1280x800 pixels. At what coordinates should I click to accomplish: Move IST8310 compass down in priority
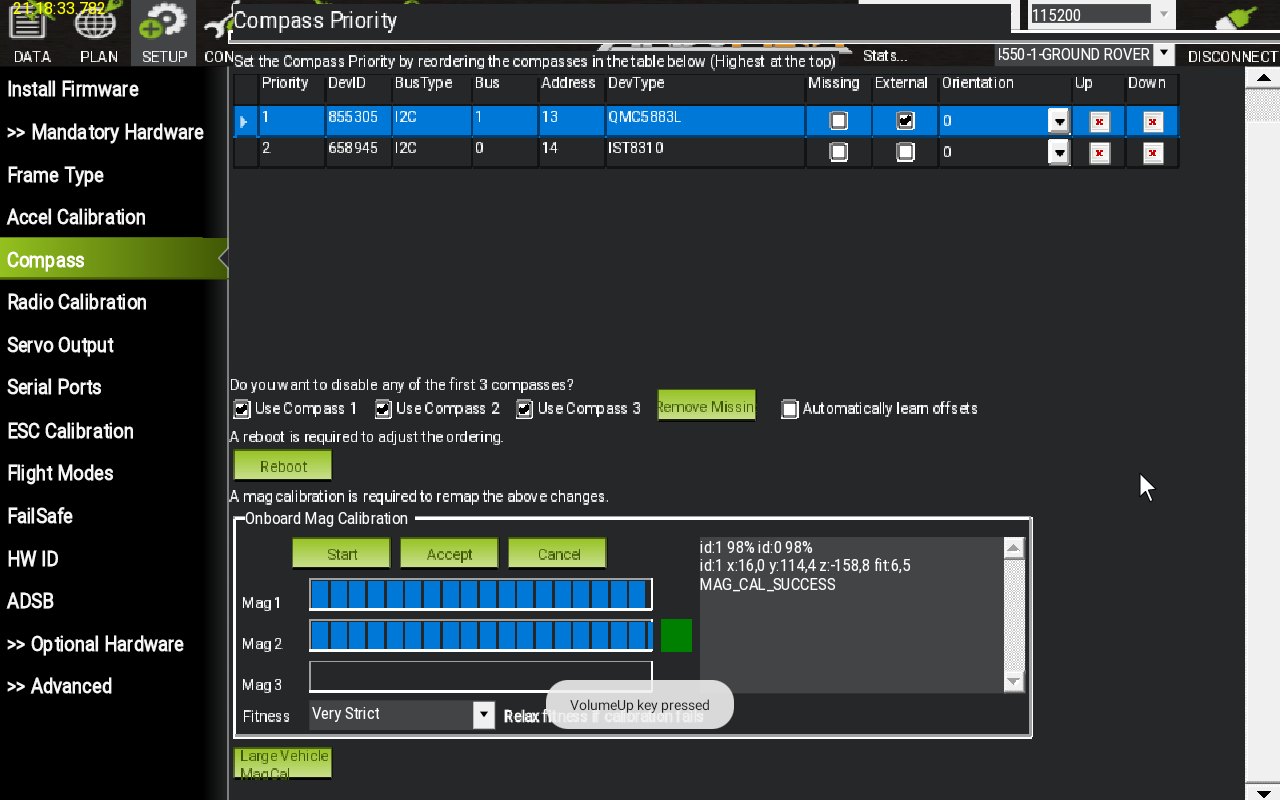point(1152,153)
